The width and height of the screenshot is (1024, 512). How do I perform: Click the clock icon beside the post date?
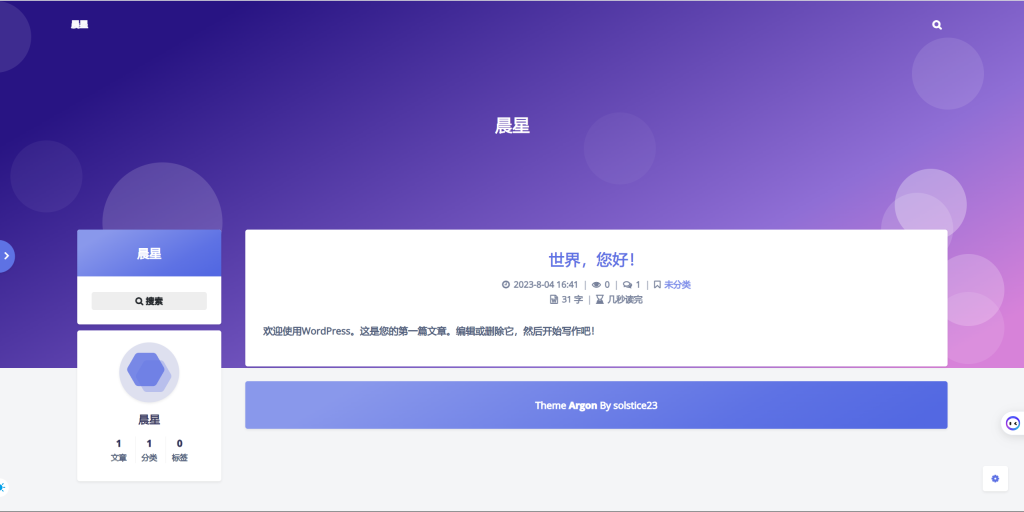click(506, 285)
